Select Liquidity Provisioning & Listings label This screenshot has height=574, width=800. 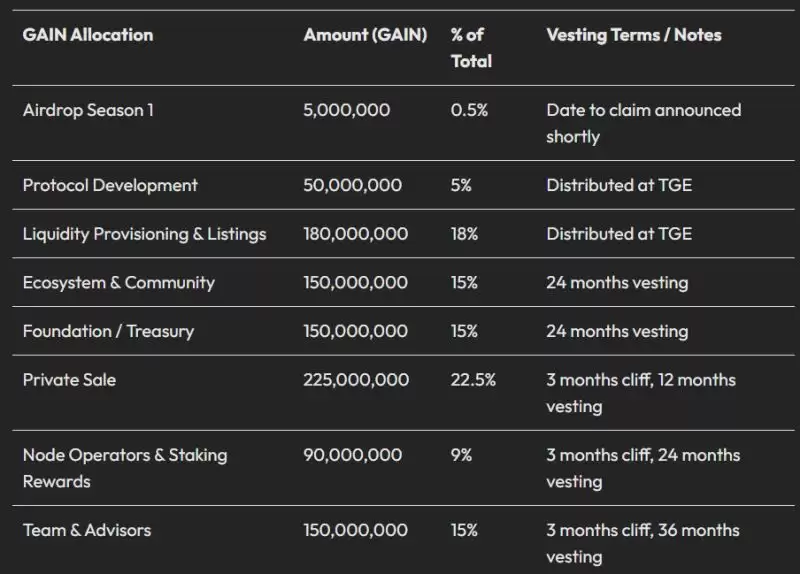(144, 234)
